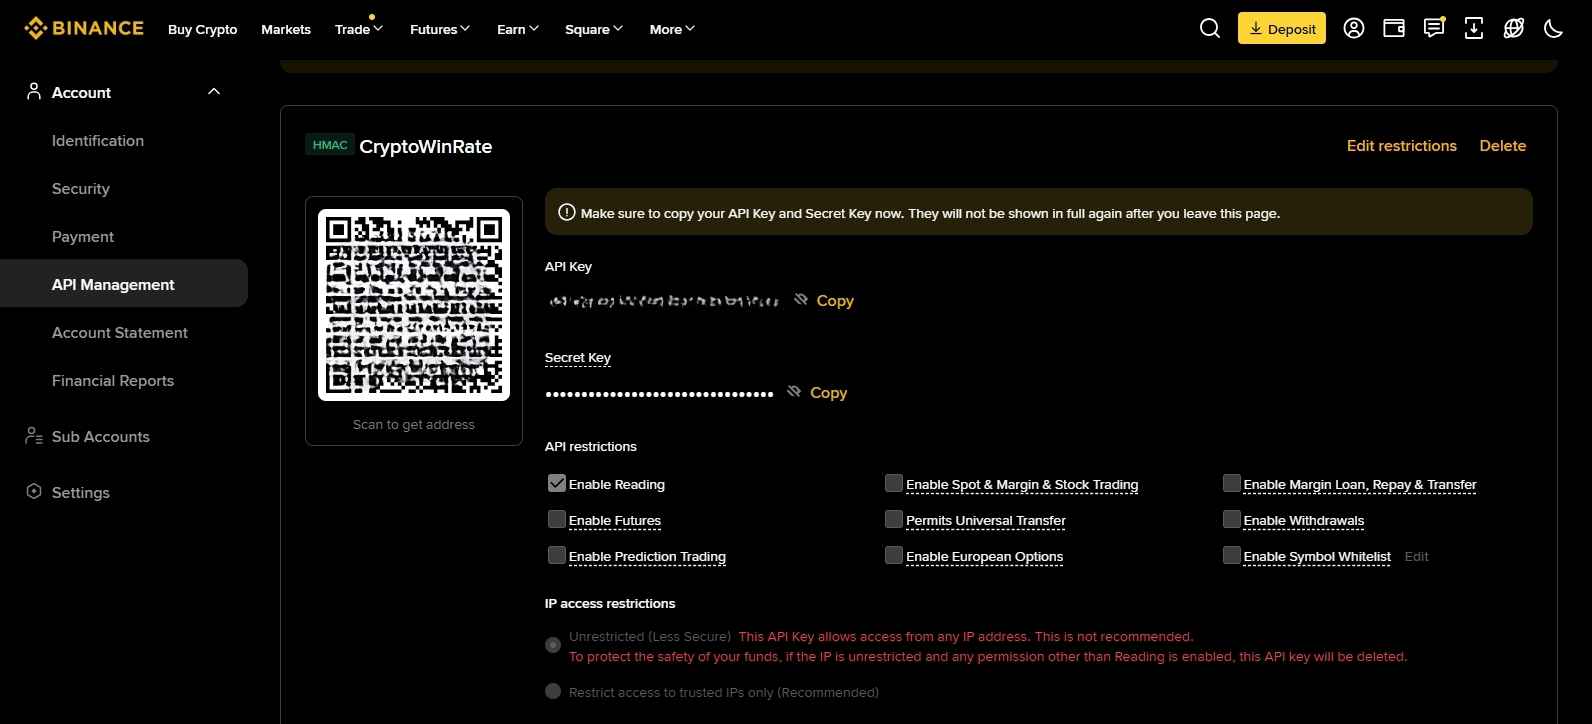Viewport: 1592px width, 724px height.
Task: Check Enable Futures
Action: [557, 519]
